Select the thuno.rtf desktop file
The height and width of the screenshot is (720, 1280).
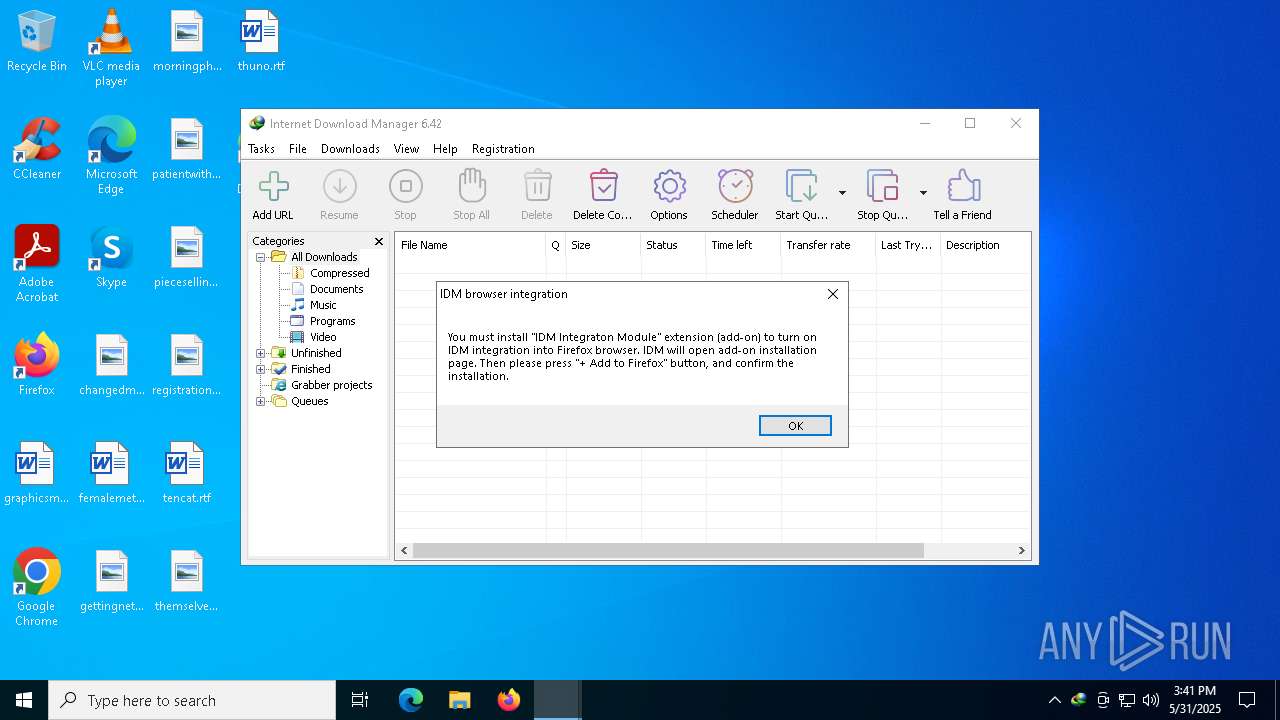tap(261, 42)
